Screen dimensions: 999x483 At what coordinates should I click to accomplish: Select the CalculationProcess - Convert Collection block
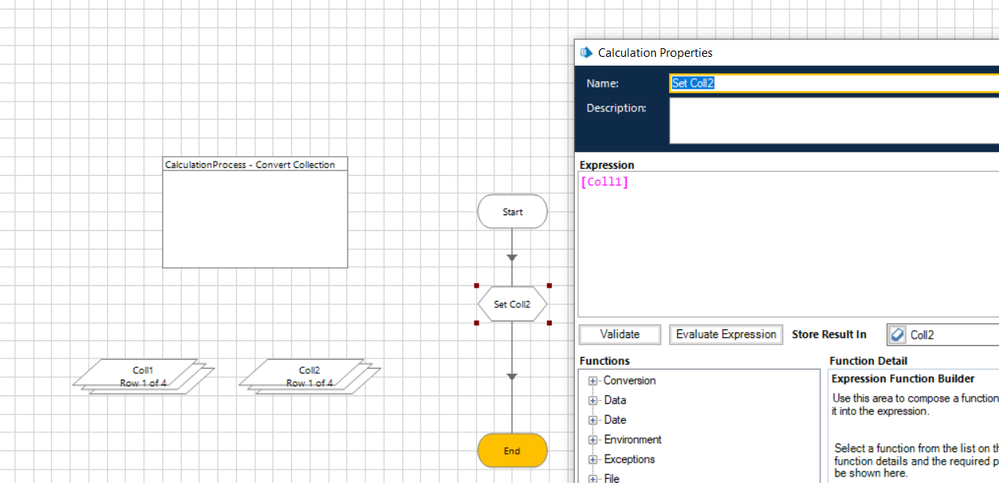pyautogui.click(x=255, y=214)
